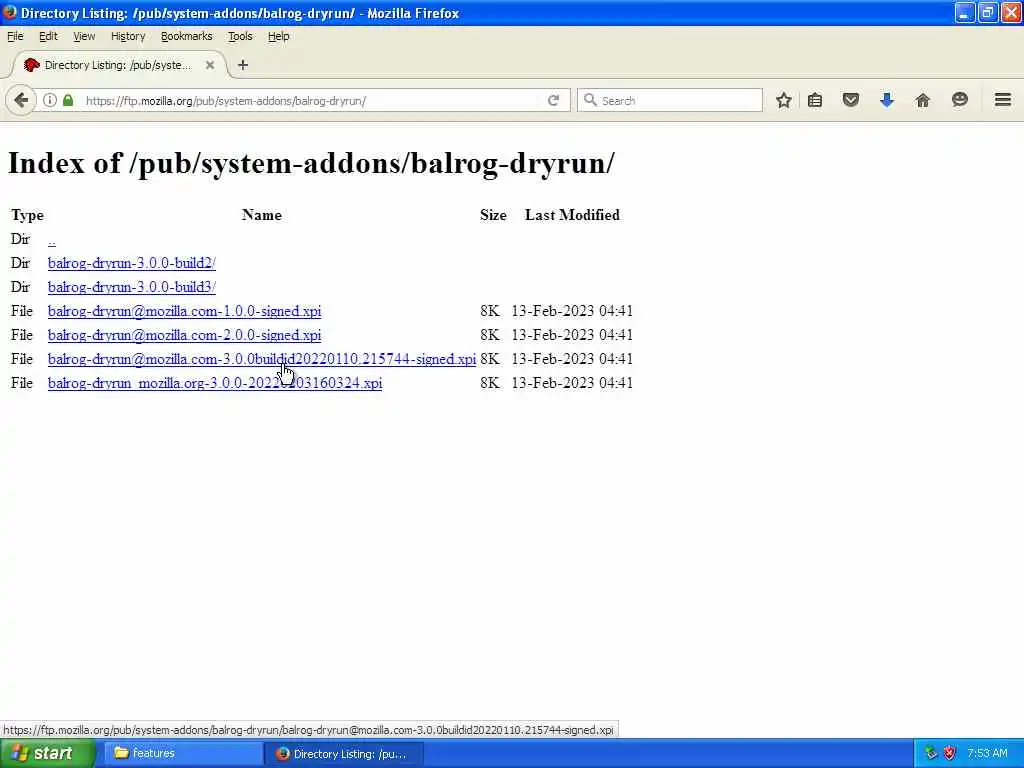Click the magnifier icon in Search box
Image resolution: width=1024 pixels, height=768 pixels.
590,100
